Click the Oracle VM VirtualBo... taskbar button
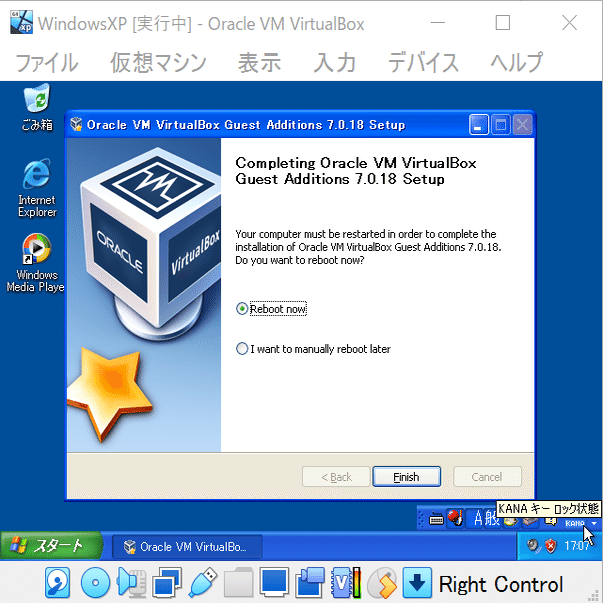Viewport: 603px width, 603px height. (x=187, y=546)
